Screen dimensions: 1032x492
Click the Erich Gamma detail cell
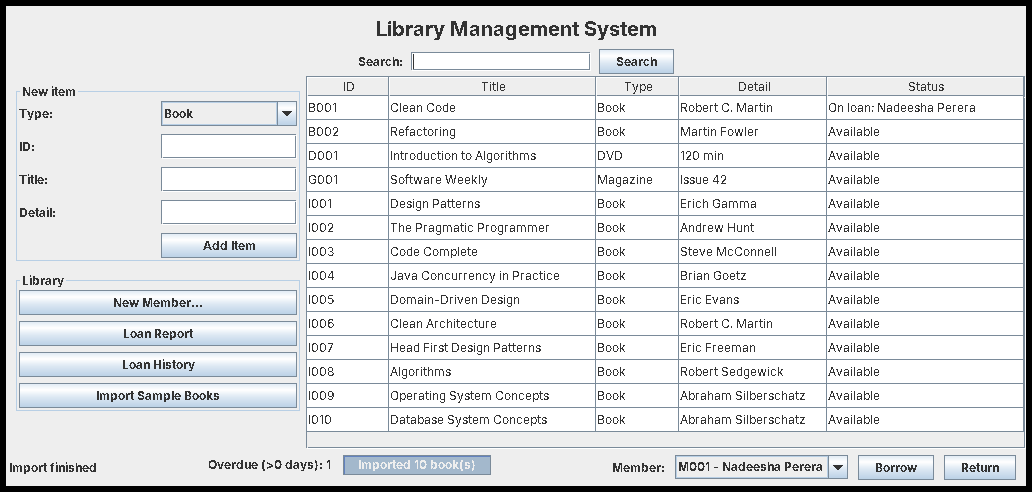tap(753, 203)
